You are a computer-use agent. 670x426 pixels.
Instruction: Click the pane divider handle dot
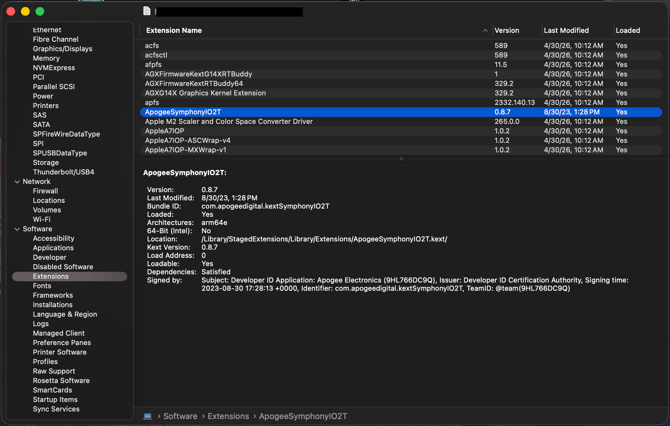tap(401, 159)
